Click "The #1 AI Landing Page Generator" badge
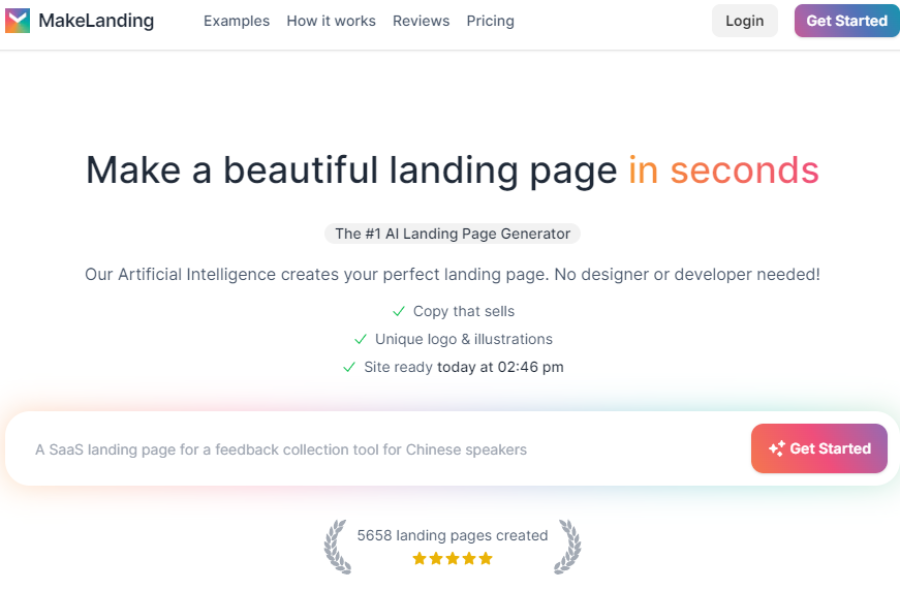 point(452,233)
